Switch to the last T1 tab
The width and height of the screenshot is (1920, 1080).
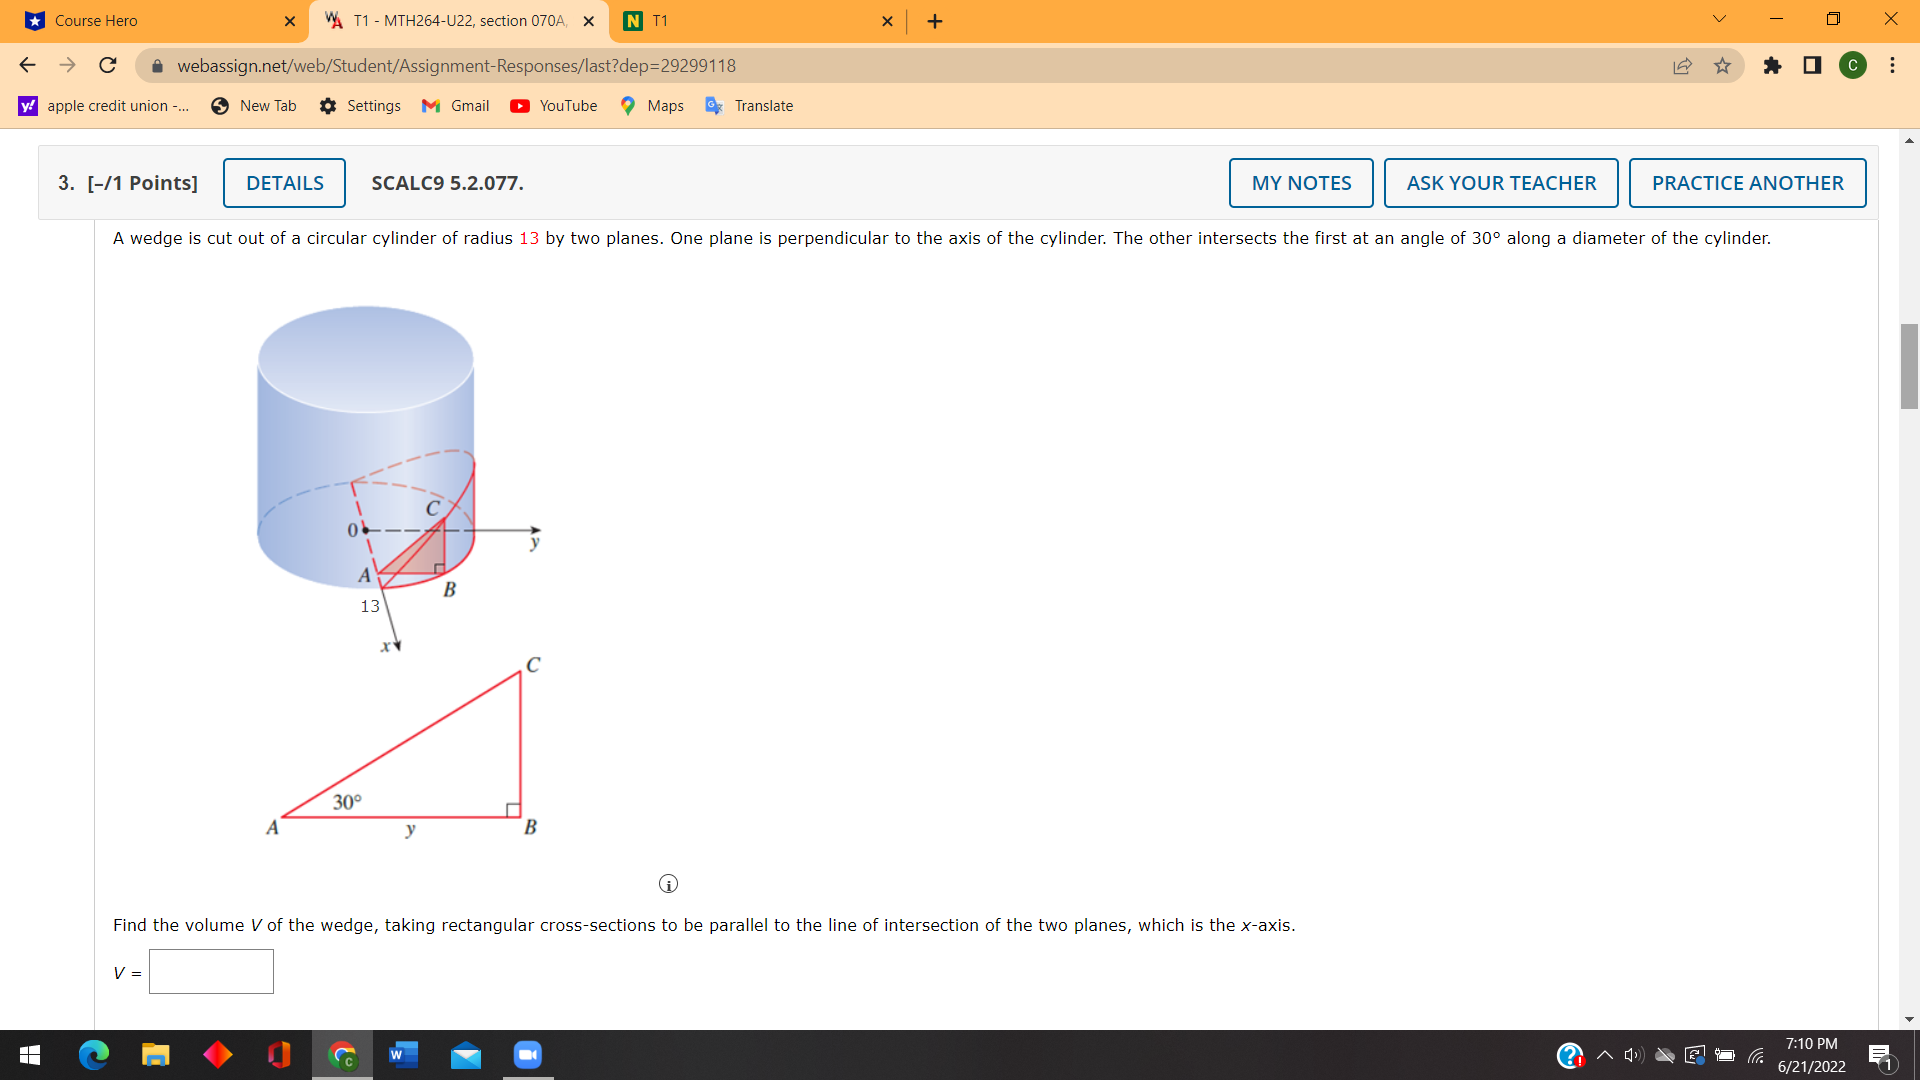[755, 21]
